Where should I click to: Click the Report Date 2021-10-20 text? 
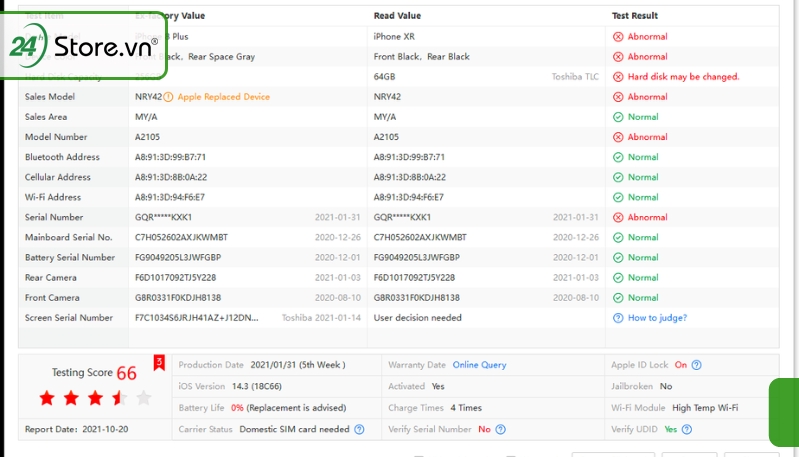tap(76, 429)
